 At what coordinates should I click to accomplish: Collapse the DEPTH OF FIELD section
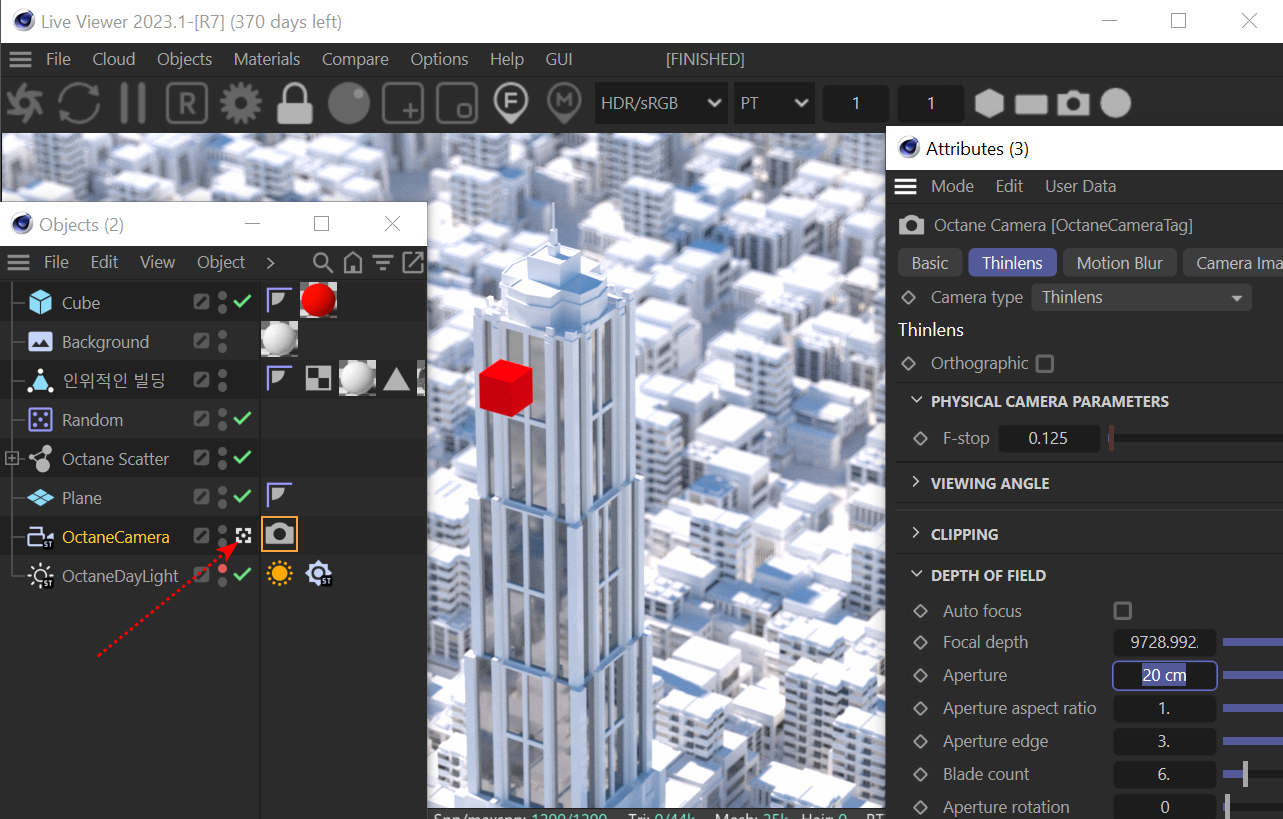[x=916, y=575]
